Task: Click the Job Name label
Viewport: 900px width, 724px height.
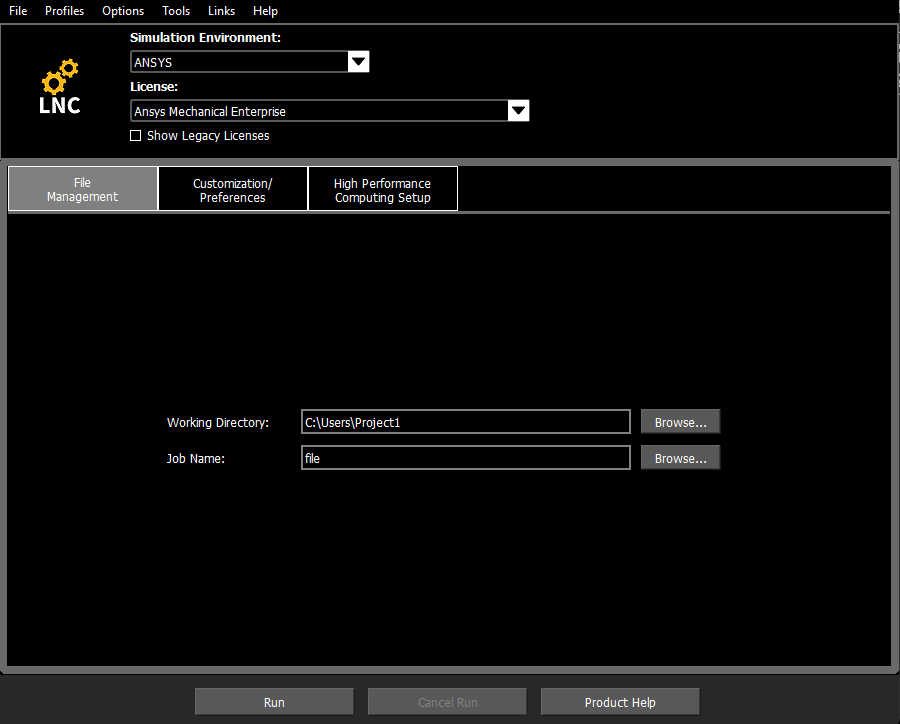Action: click(196, 458)
